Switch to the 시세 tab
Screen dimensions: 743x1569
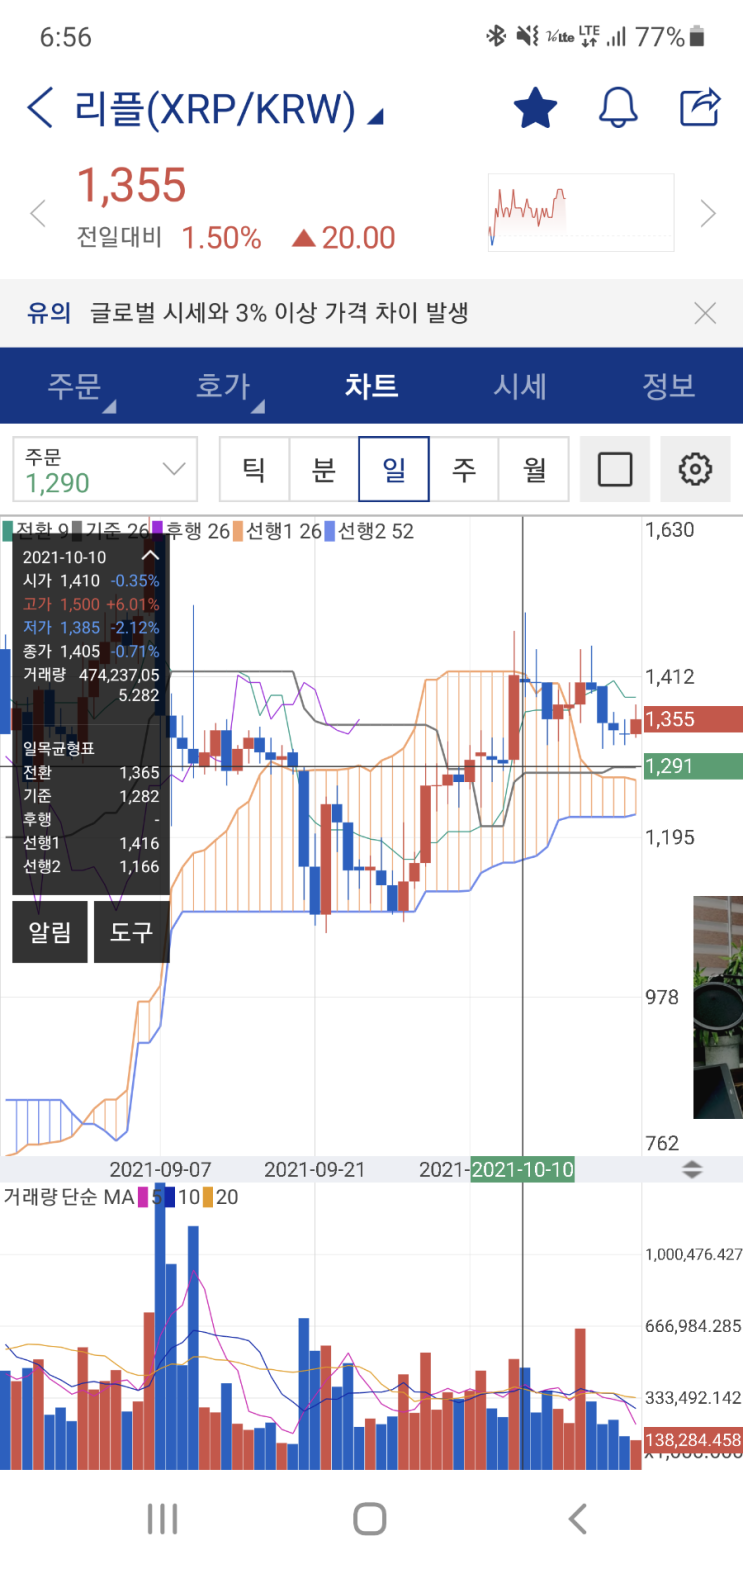520,386
